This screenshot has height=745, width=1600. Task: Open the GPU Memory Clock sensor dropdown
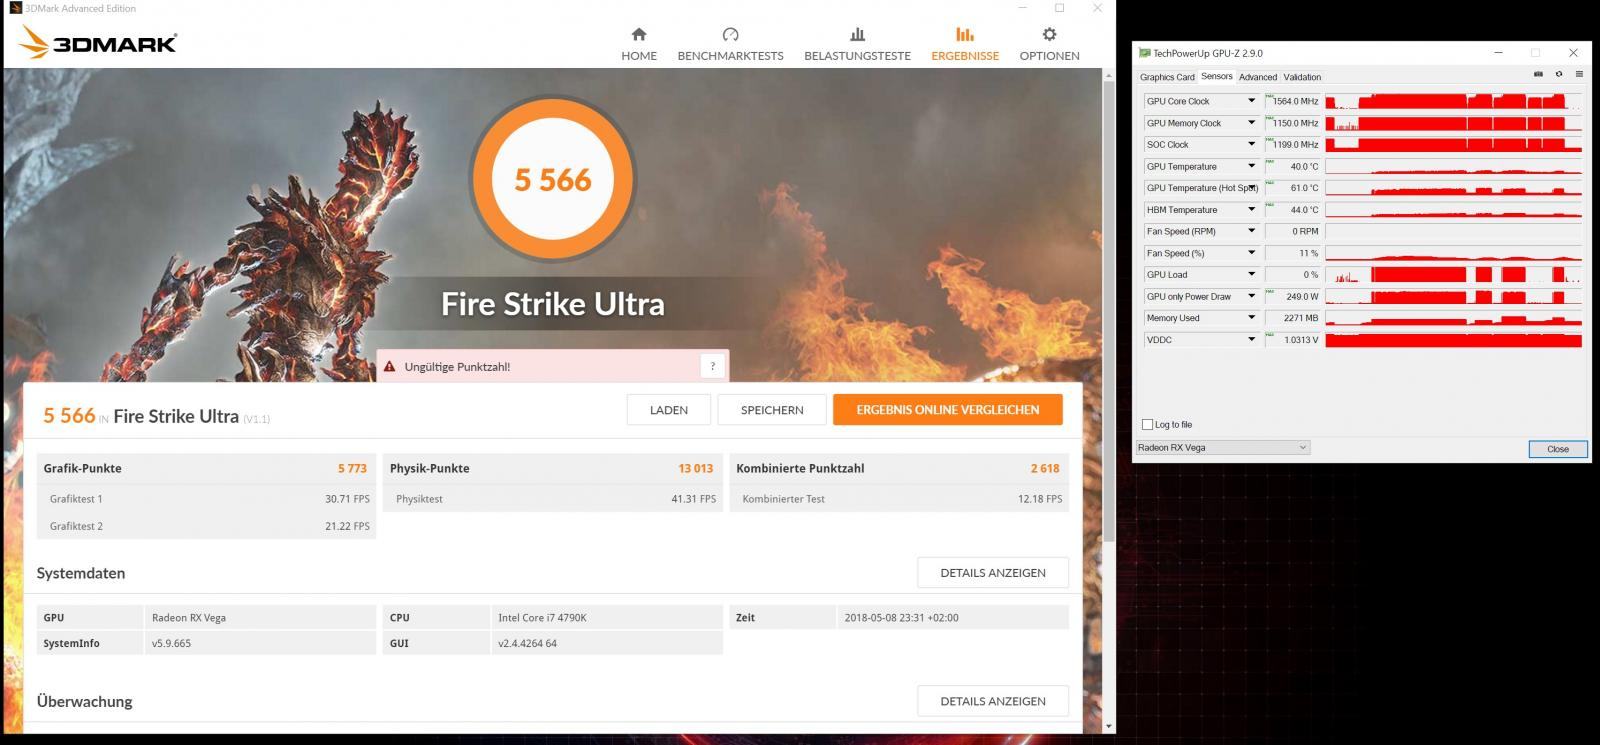point(1250,123)
